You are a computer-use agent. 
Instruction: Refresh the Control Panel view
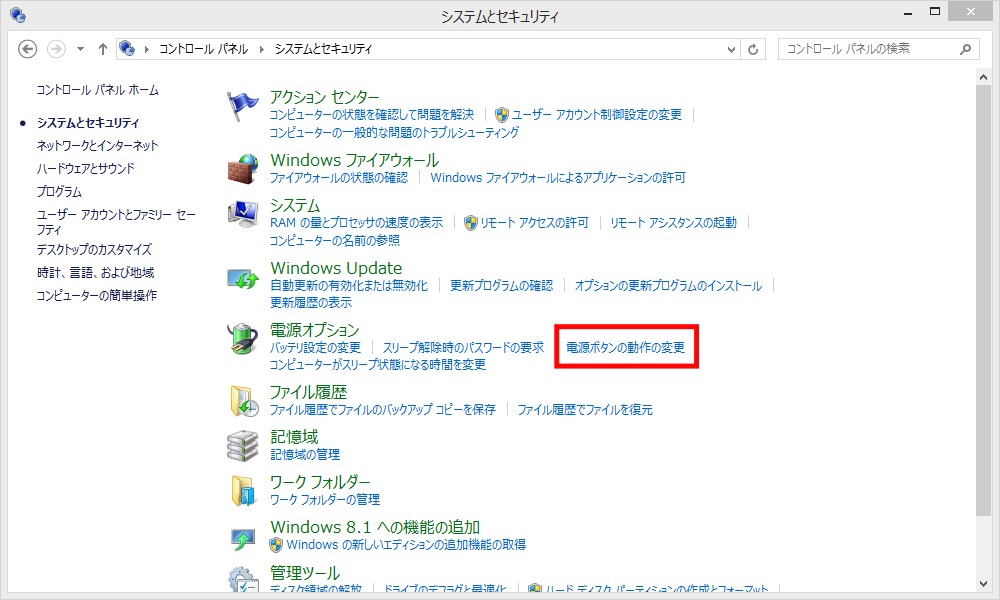point(753,49)
